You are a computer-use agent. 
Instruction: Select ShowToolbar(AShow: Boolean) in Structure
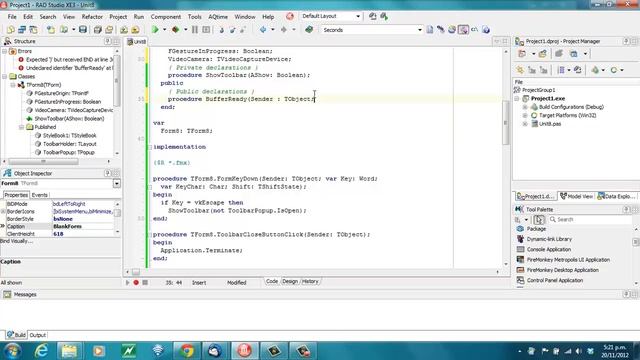tap(69, 119)
